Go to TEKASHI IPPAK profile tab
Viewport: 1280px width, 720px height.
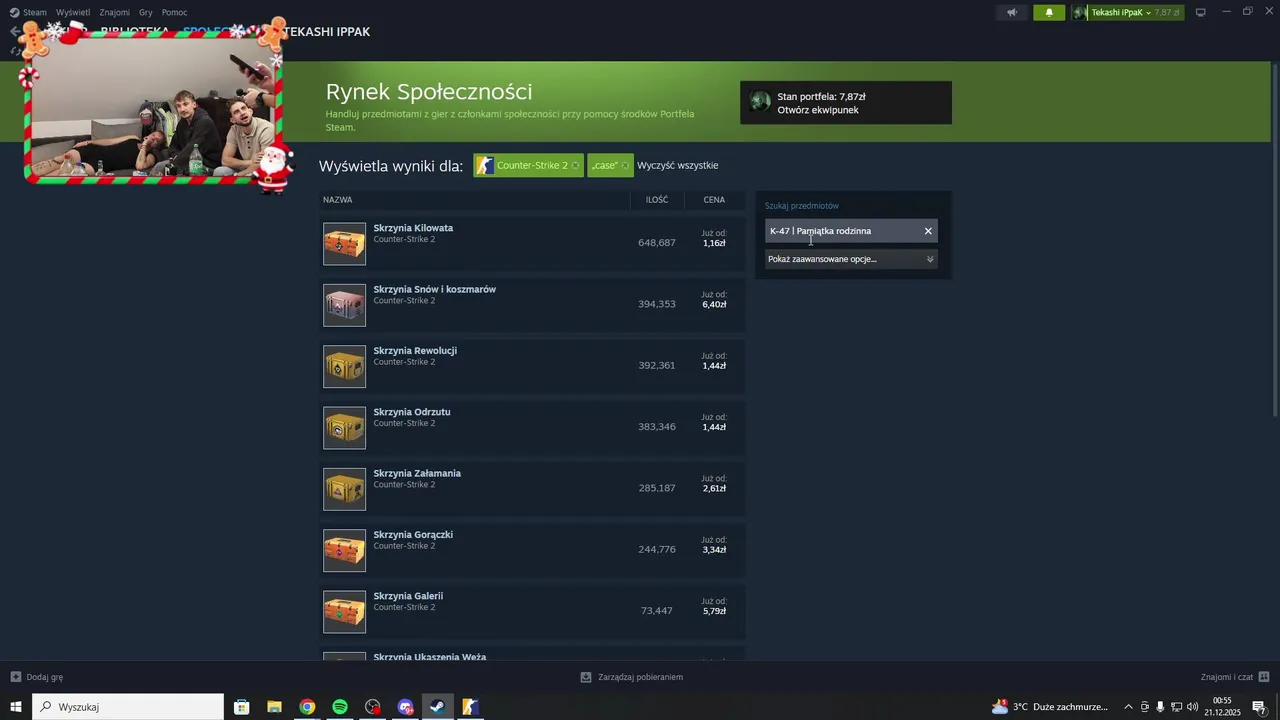pos(327,32)
